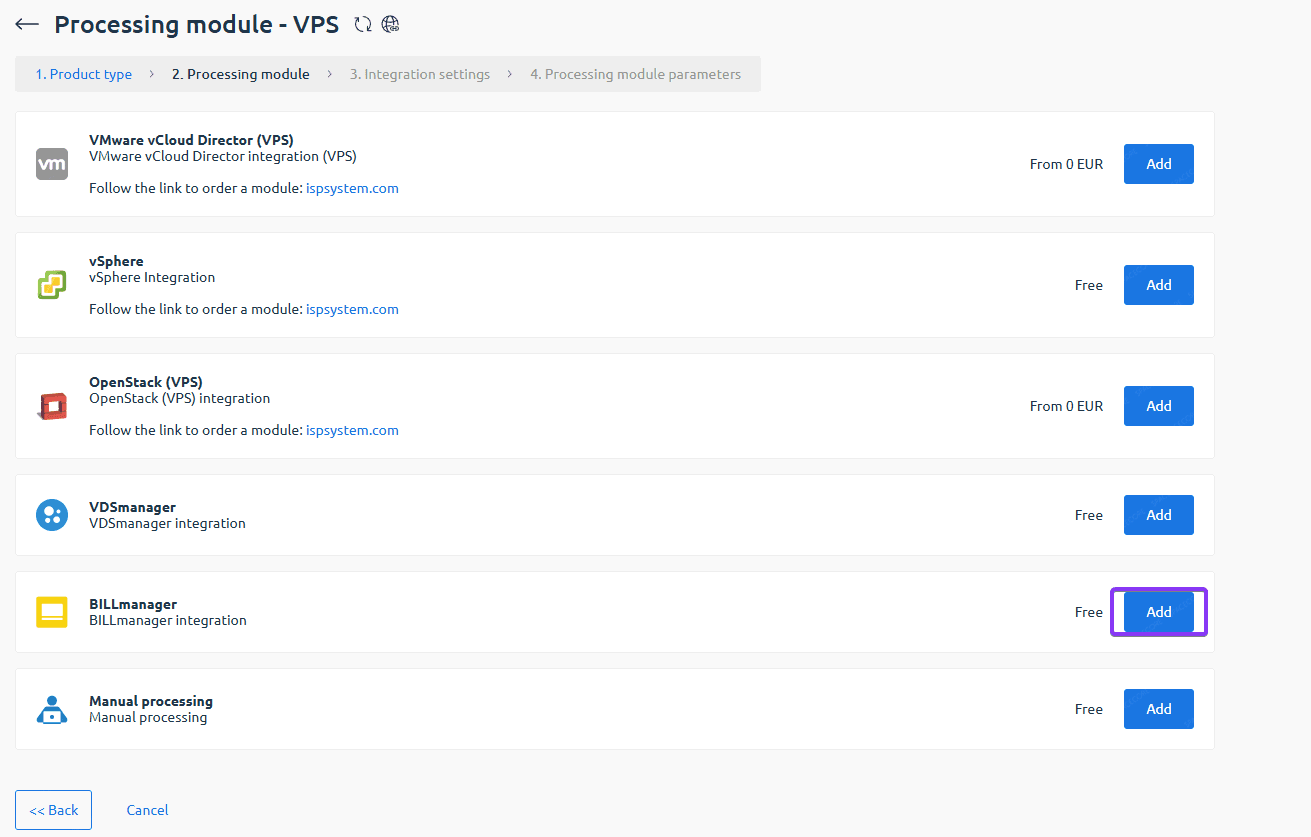This screenshot has height=837, width=1311.
Task: Click the globe icon next to the title
Action: point(391,25)
